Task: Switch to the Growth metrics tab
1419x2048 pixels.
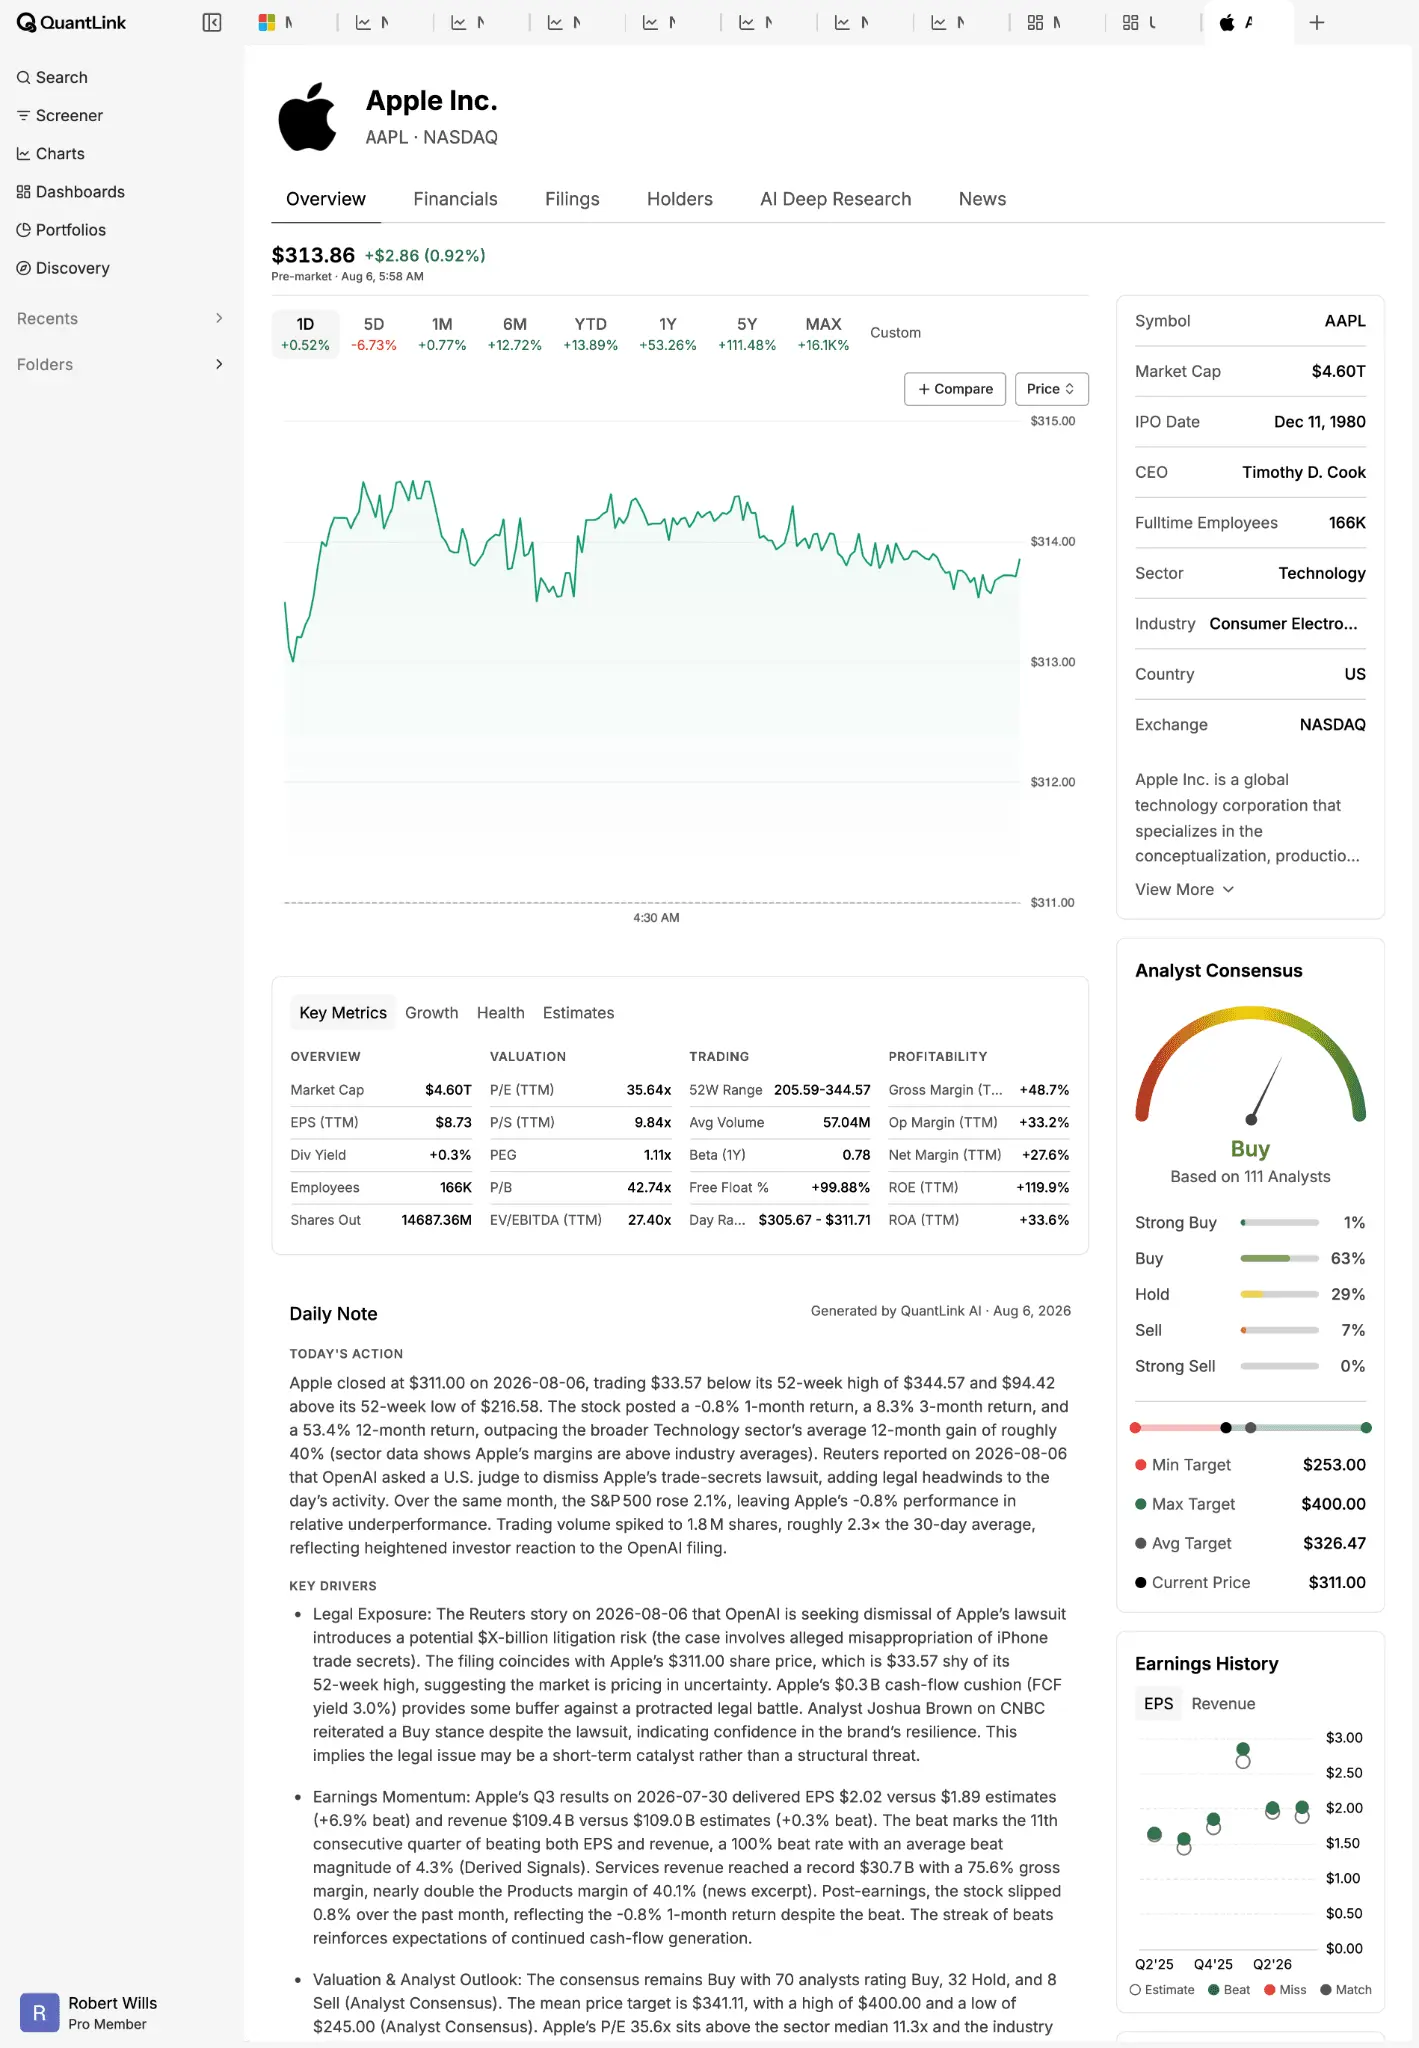Action: [x=431, y=1013]
